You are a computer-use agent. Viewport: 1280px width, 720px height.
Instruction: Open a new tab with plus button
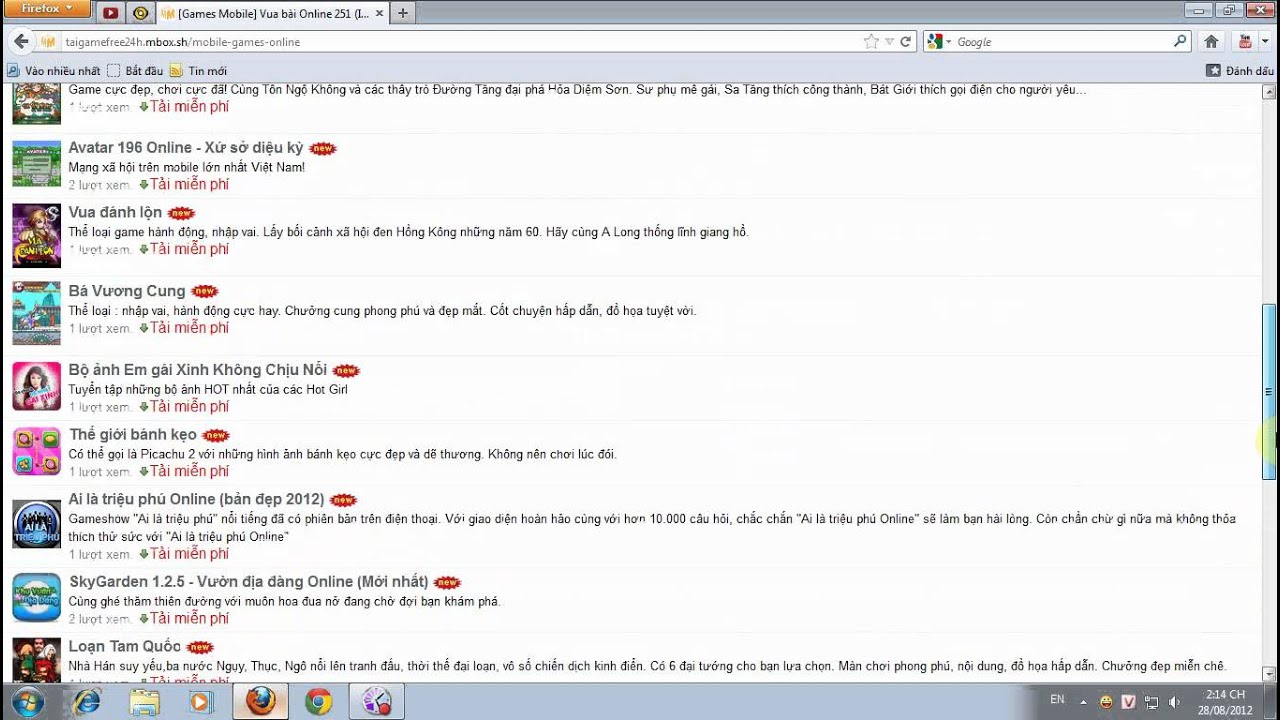point(402,13)
